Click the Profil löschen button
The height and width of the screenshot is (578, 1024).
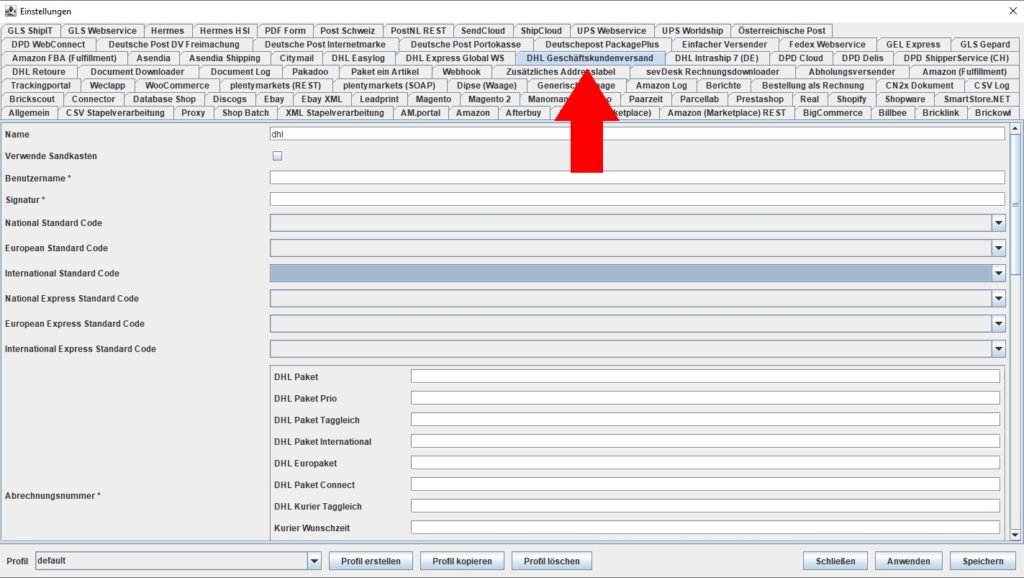click(x=551, y=561)
